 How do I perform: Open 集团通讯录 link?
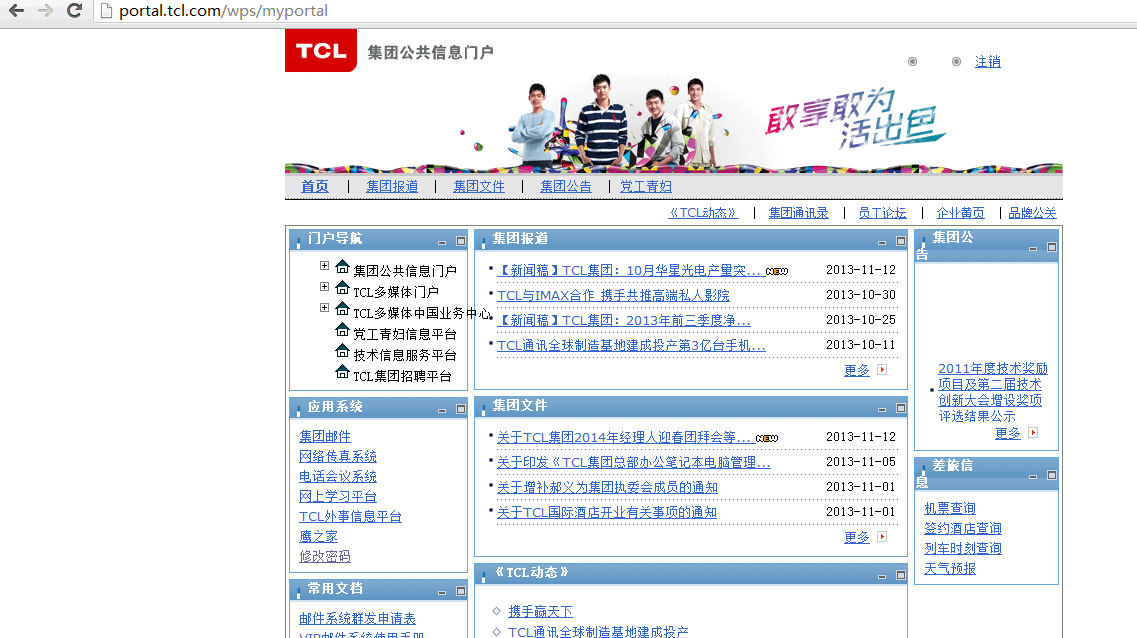[x=798, y=212]
